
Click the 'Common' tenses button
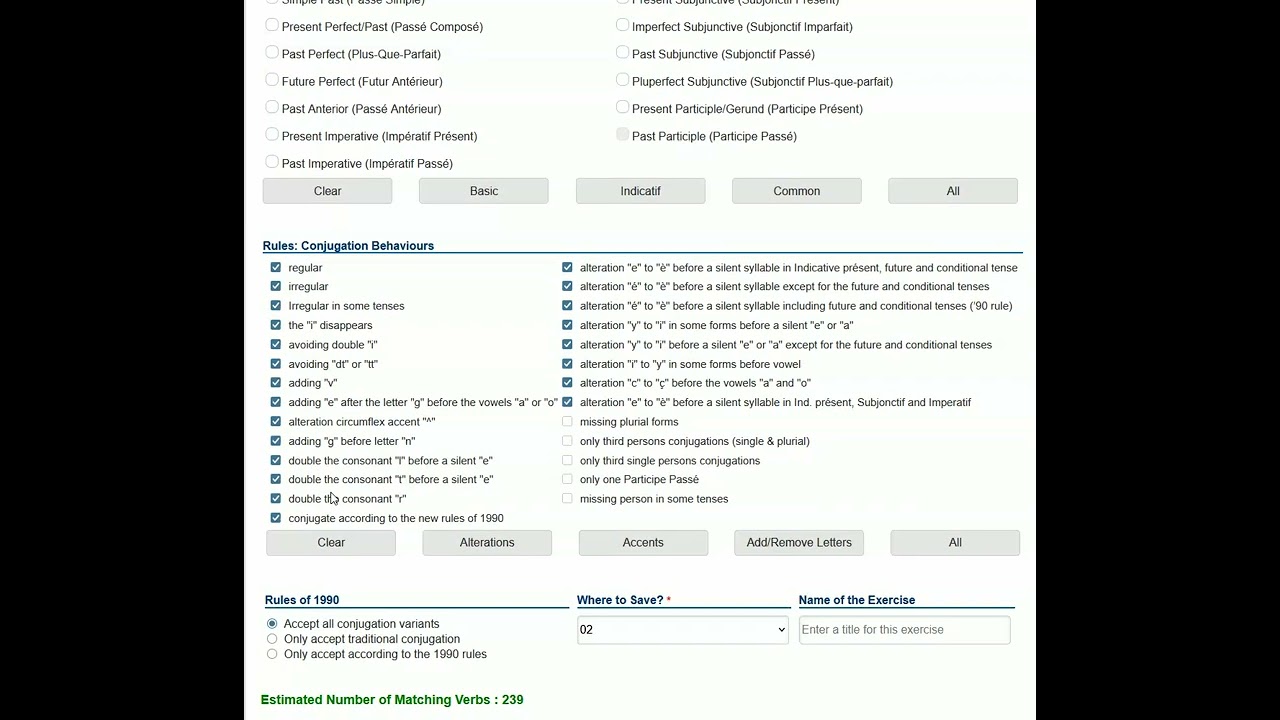point(797,191)
